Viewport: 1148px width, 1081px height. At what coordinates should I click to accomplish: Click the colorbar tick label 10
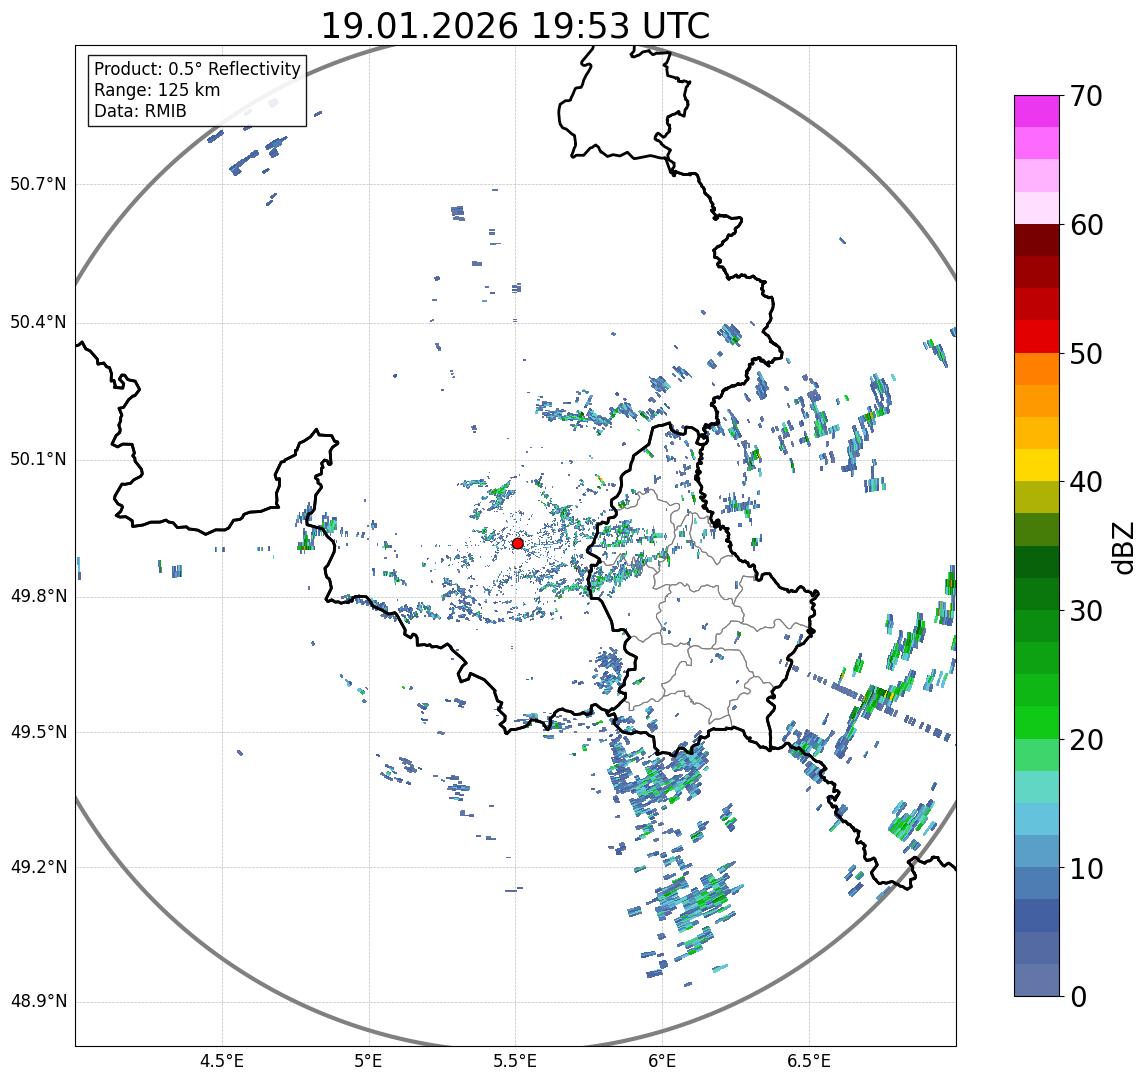click(x=1086, y=869)
